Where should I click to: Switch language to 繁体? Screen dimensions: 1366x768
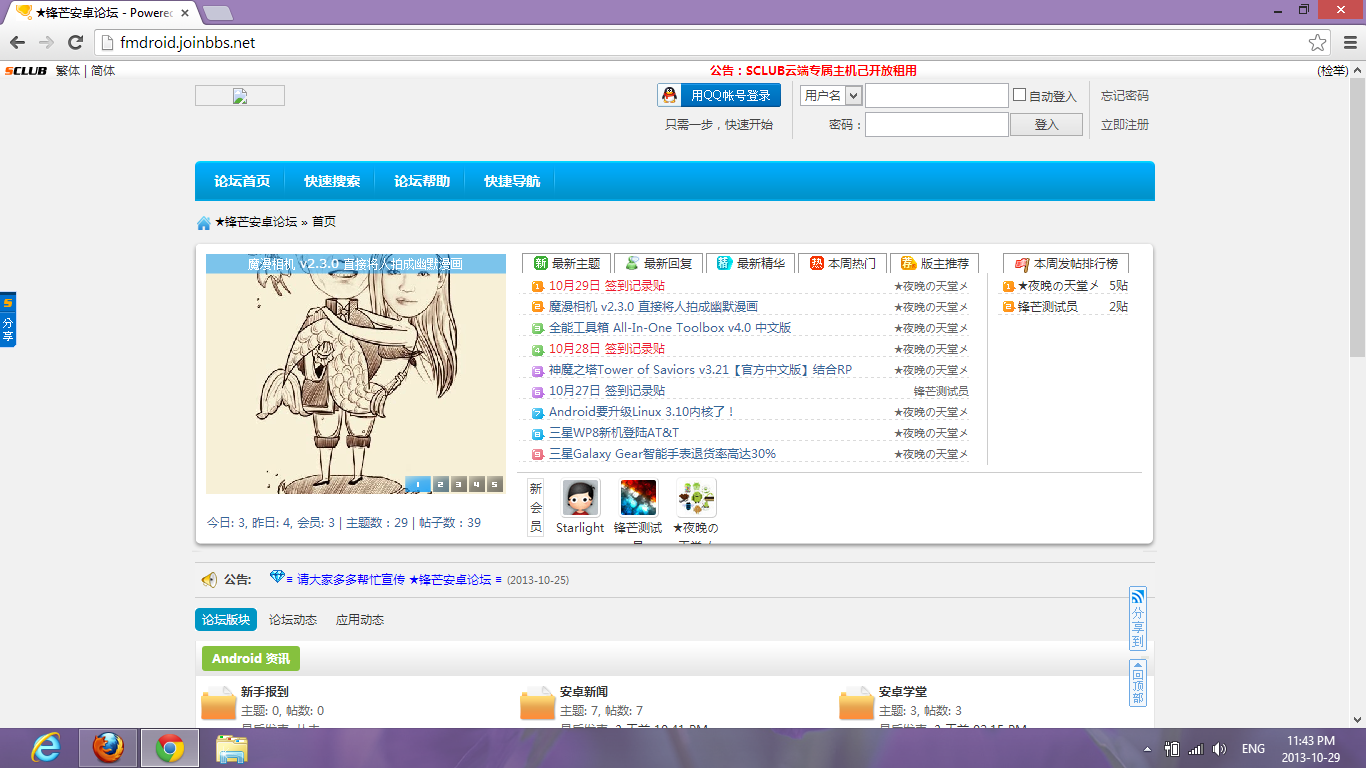click(68, 71)
